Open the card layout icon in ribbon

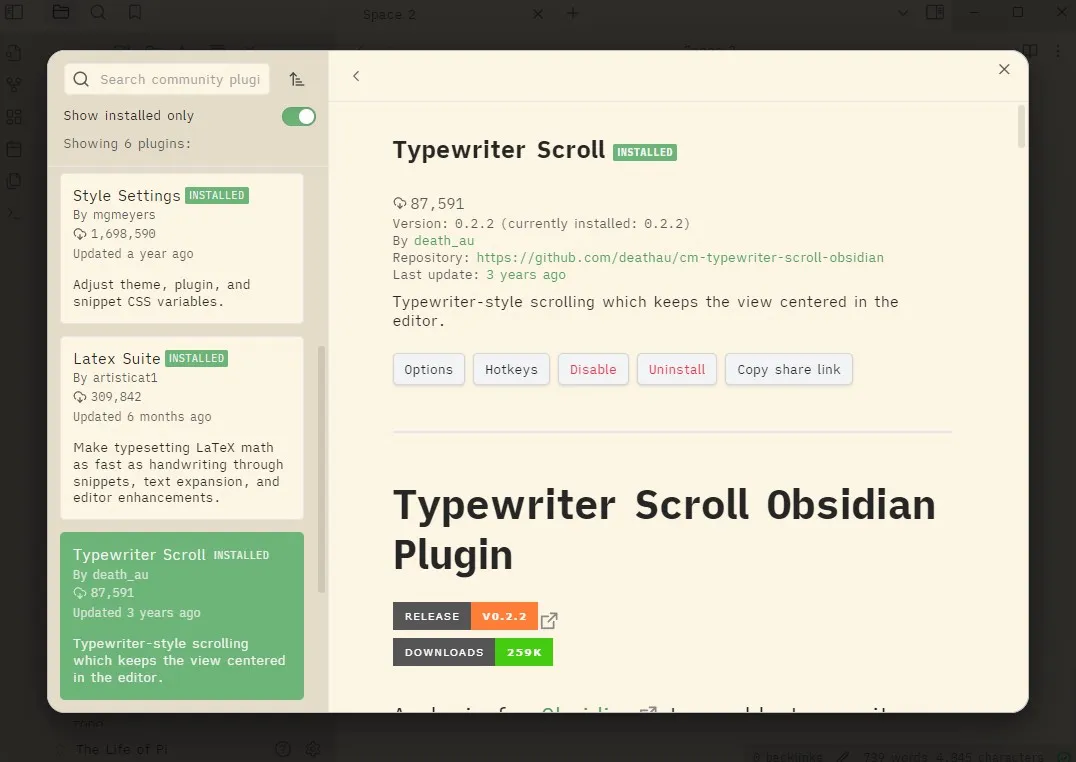pyautogui.click(x=13, y=117)
